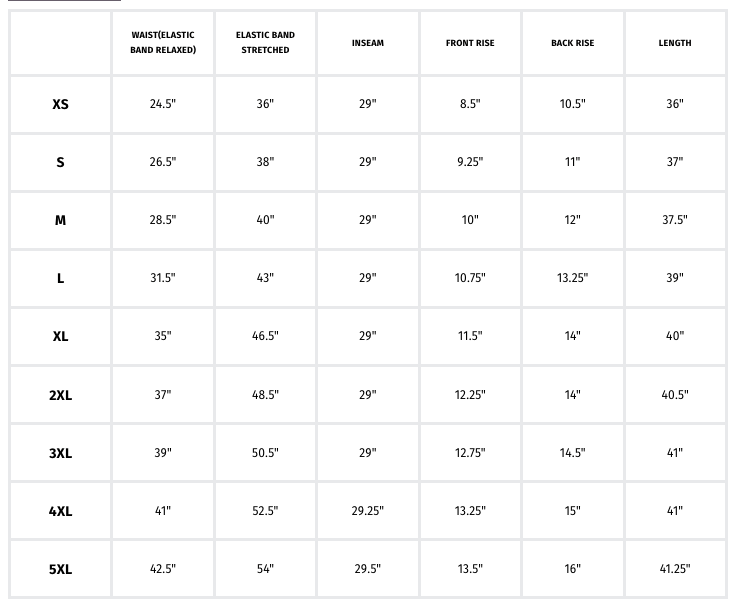Select the 16" back rise cell for 5XL
This screenshot has height=616, width=742.
(572, 569)
